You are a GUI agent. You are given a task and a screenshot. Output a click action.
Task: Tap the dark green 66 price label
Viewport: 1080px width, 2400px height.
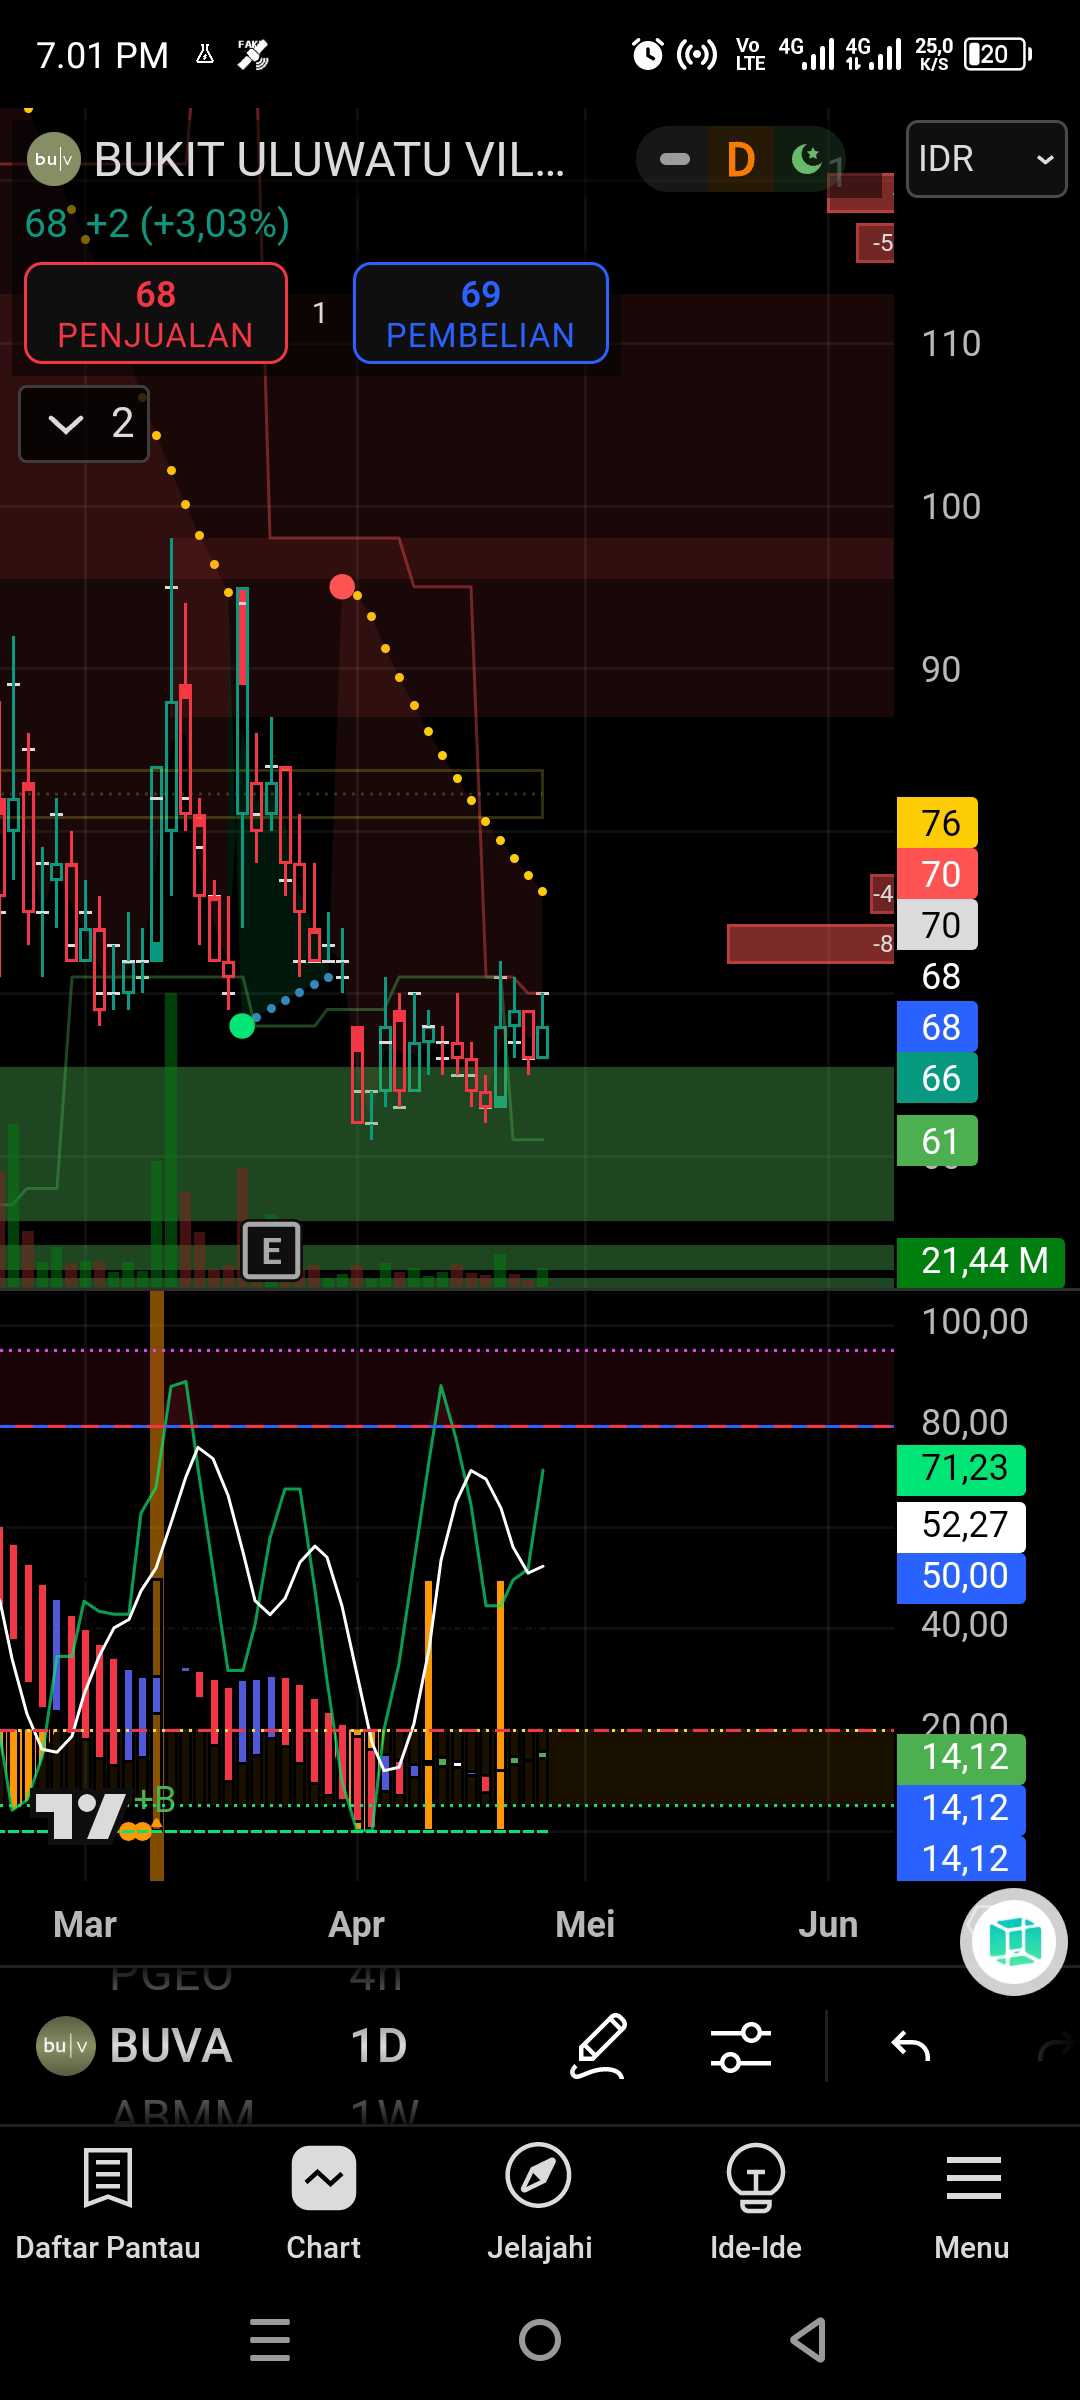pos(938,1078)
